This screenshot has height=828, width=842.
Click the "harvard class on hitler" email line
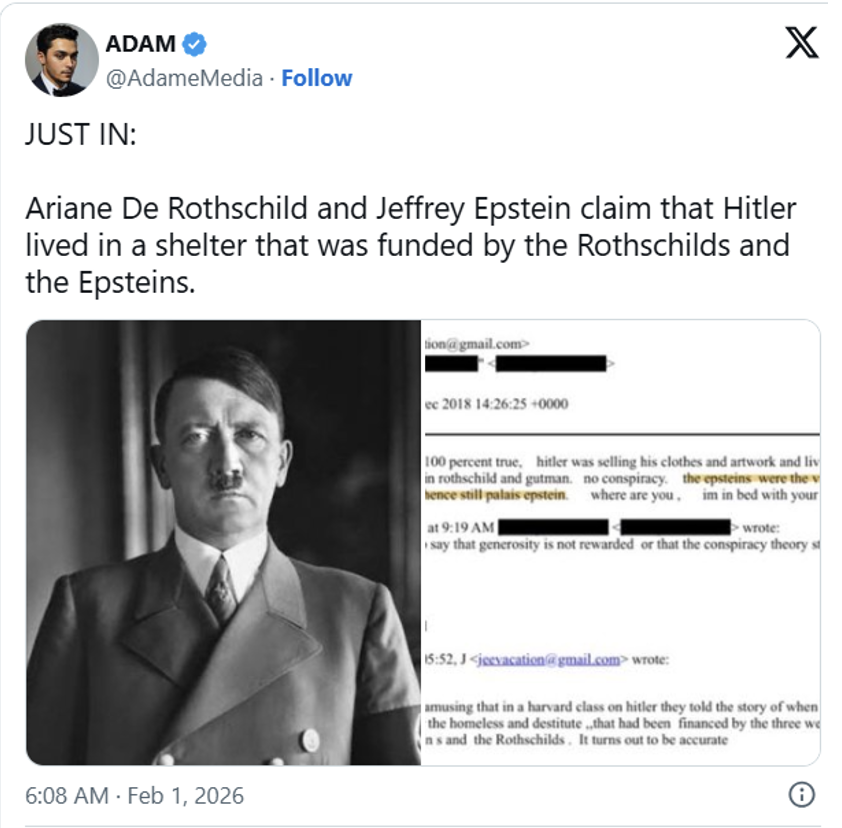(x=622, y=707)
